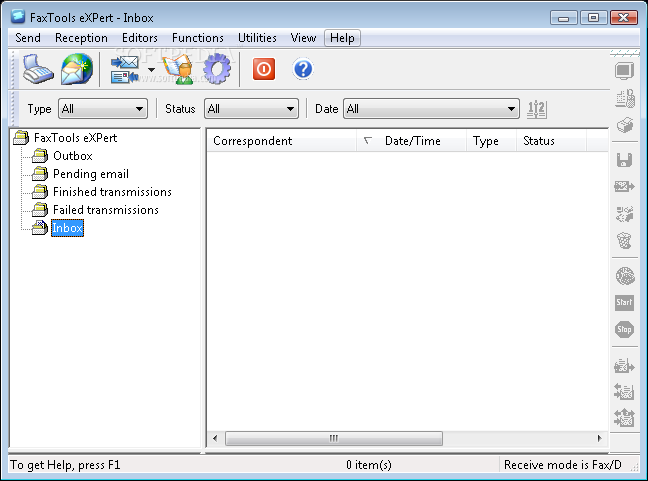Viewport: 648px width, 481px height.
Task: Click the Stop sign icon
Action: tap(624, 329)
